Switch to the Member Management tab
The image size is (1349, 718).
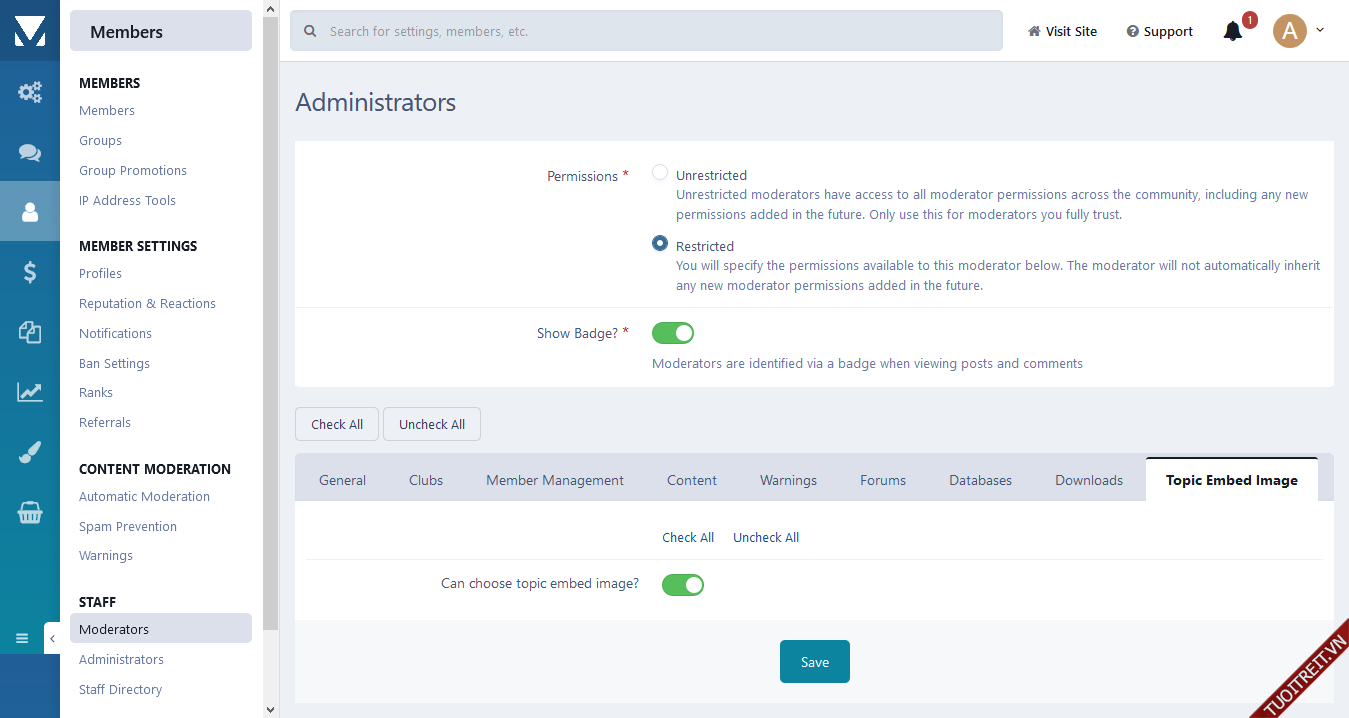555,480
